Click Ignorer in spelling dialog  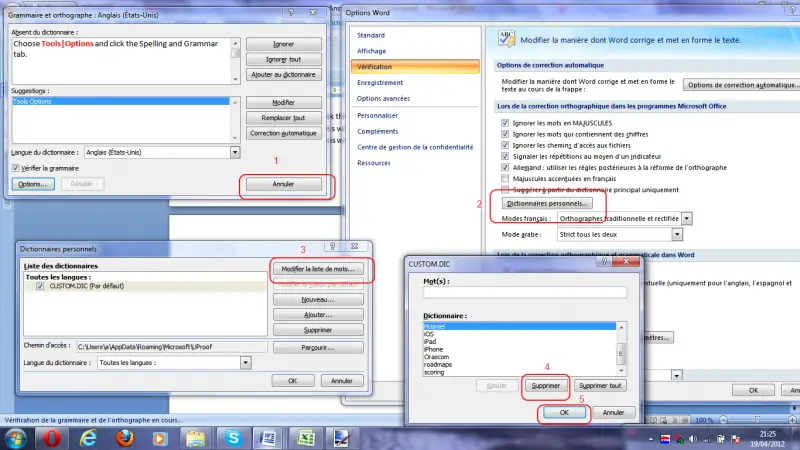point(284,44)
